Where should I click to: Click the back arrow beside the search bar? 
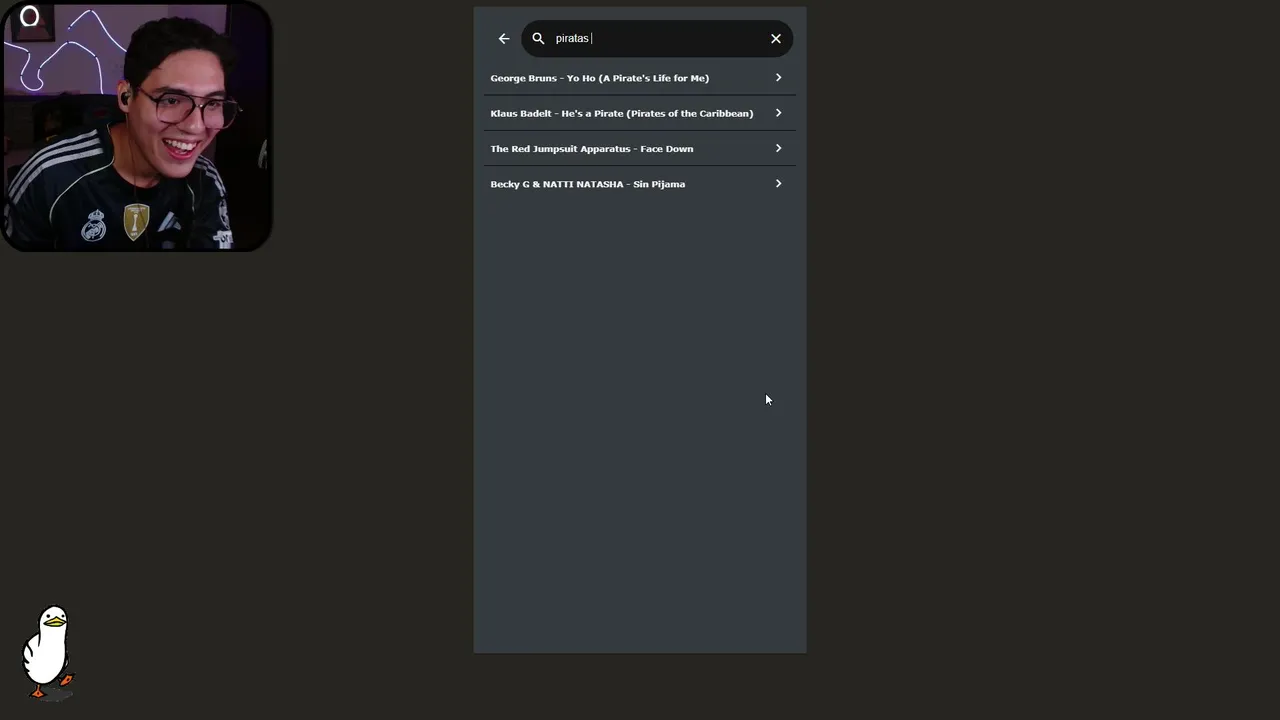click(x=504, y=39)
